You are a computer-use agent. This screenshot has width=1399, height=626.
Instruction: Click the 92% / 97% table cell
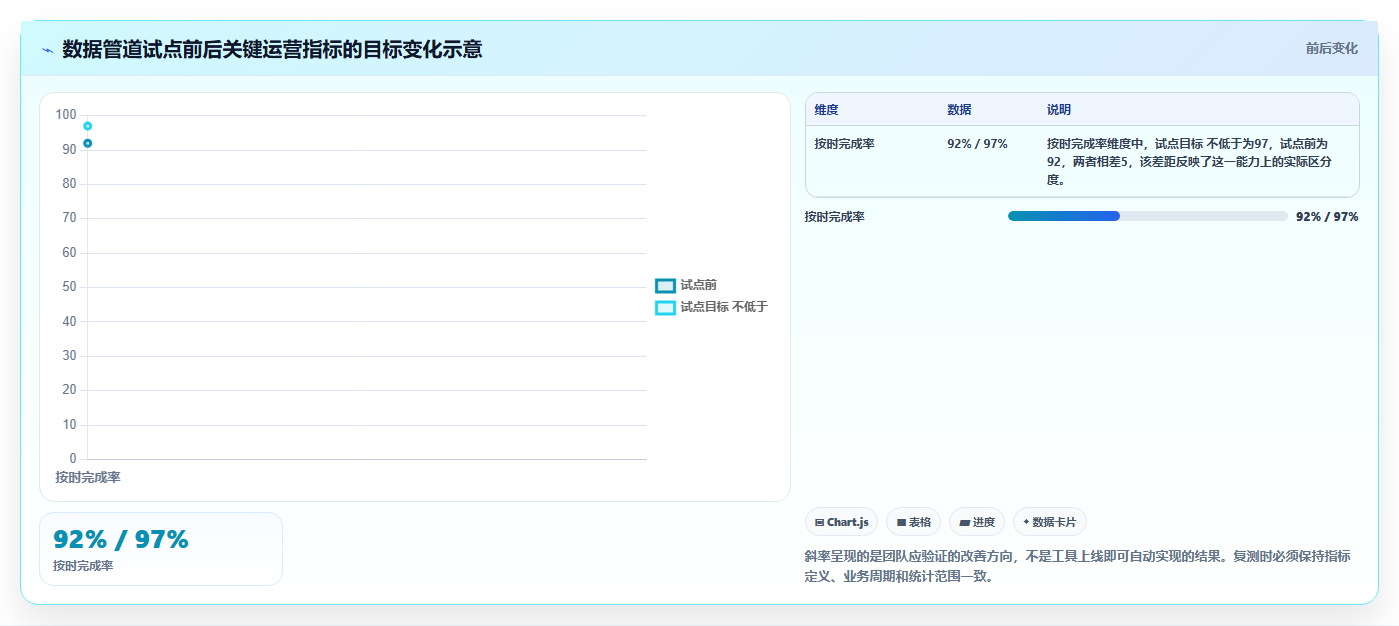977,144
